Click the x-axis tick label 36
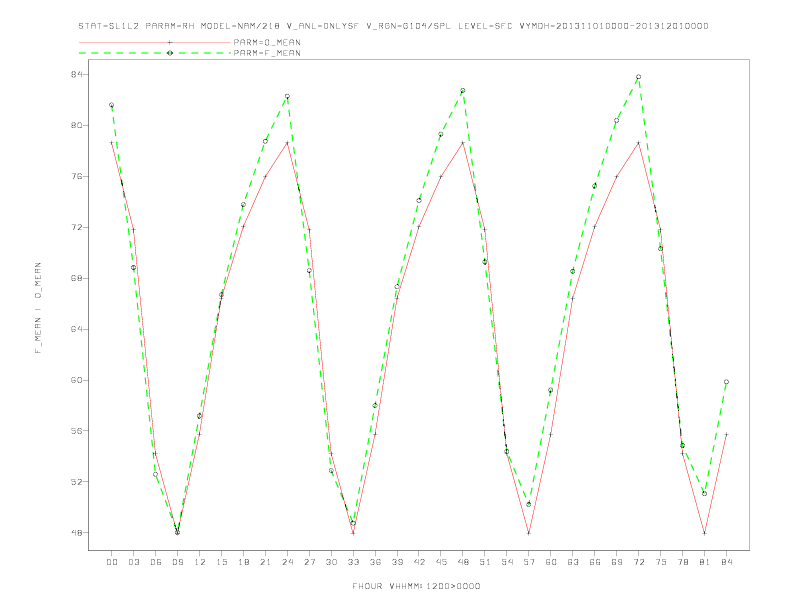The height and width of the screenshot is (612, 792). [x=375, y=562]
